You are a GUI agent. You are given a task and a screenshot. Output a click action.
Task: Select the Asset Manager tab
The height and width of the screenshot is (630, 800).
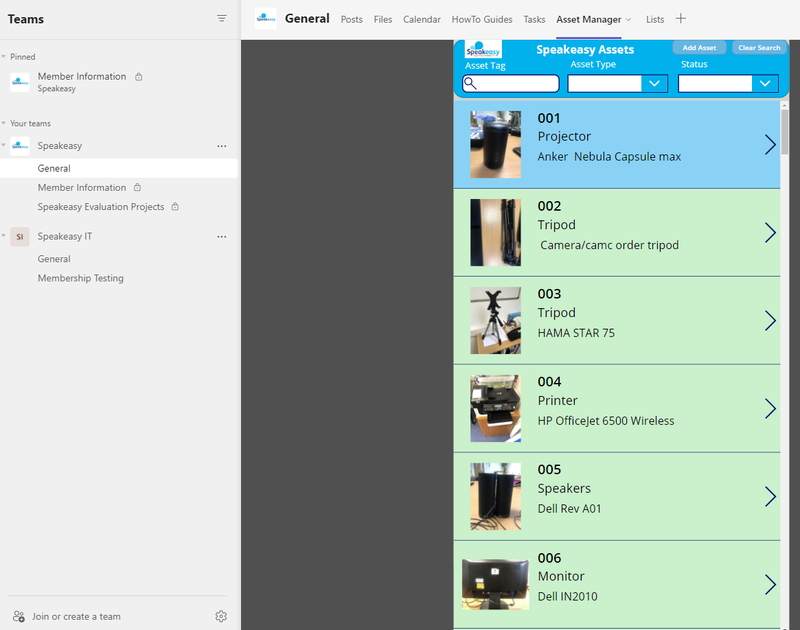coord(589,19)
